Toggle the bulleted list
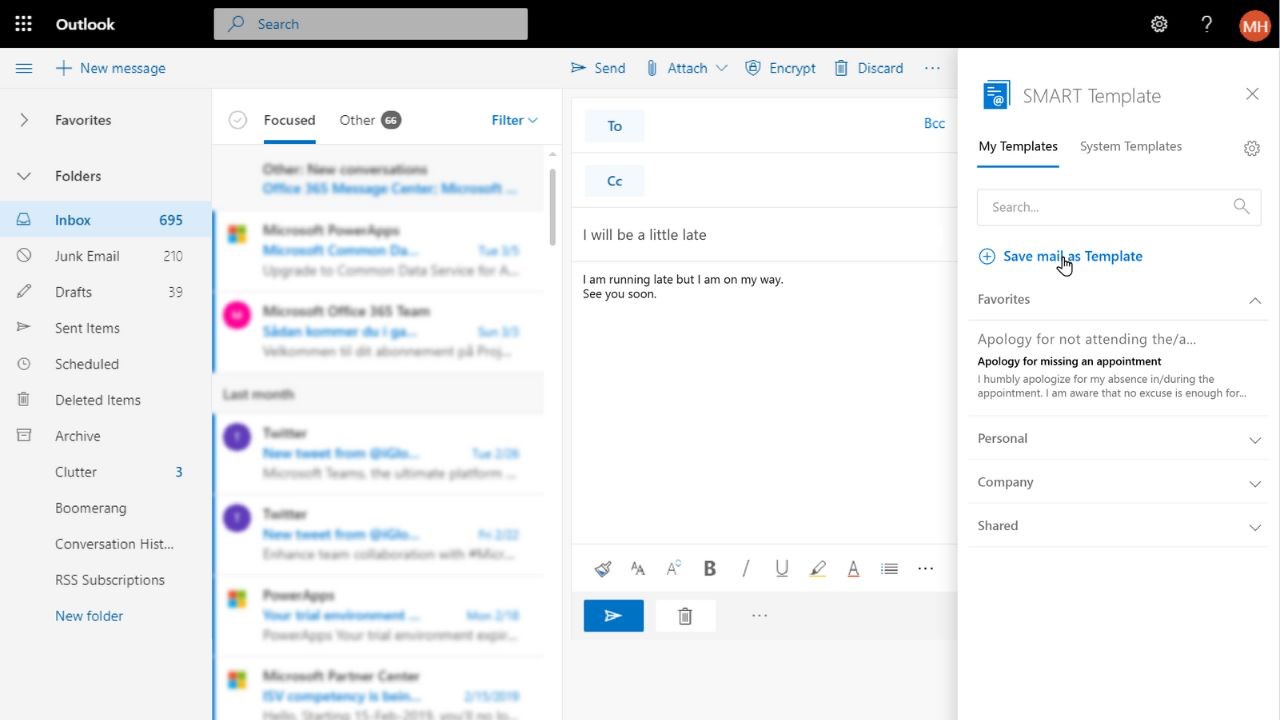Viewport: 1280px width, 720px height. [889, 569]
